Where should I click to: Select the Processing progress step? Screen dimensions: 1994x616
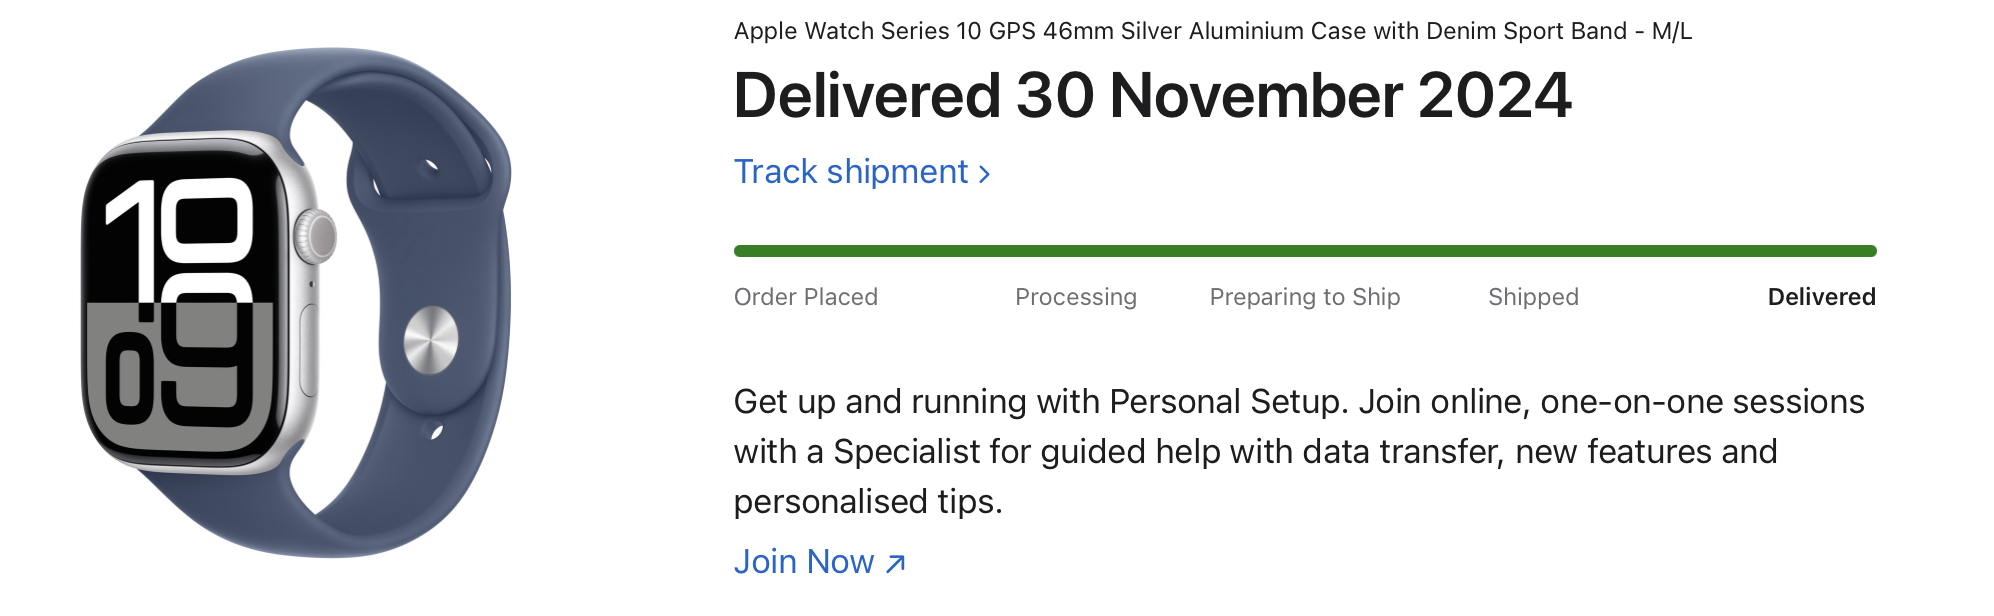(x=1075, y=297)
